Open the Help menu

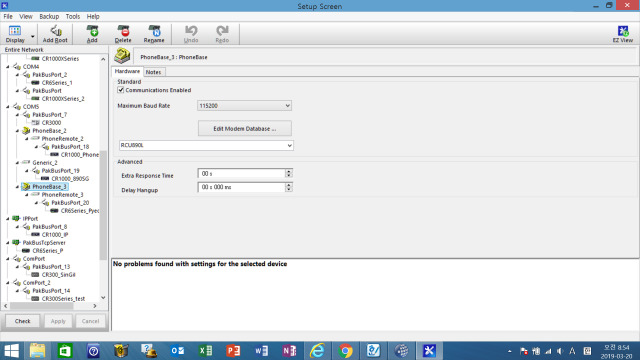[x=93, y=16]
